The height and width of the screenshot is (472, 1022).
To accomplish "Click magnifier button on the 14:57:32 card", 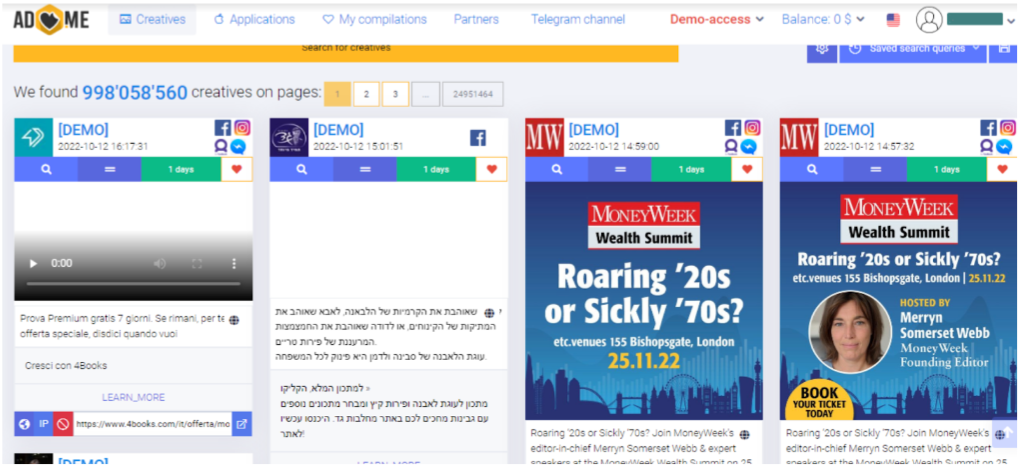I will [811, 170].
